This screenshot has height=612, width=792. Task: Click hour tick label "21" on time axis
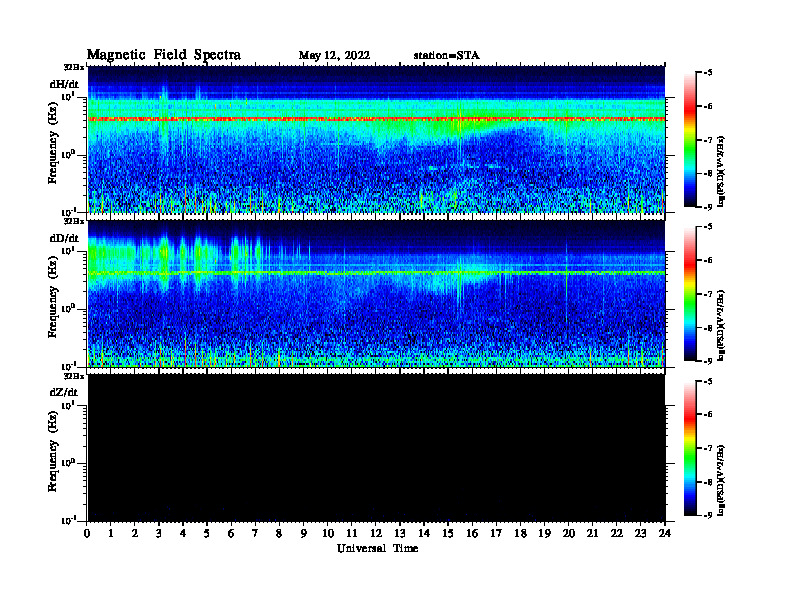592,534
